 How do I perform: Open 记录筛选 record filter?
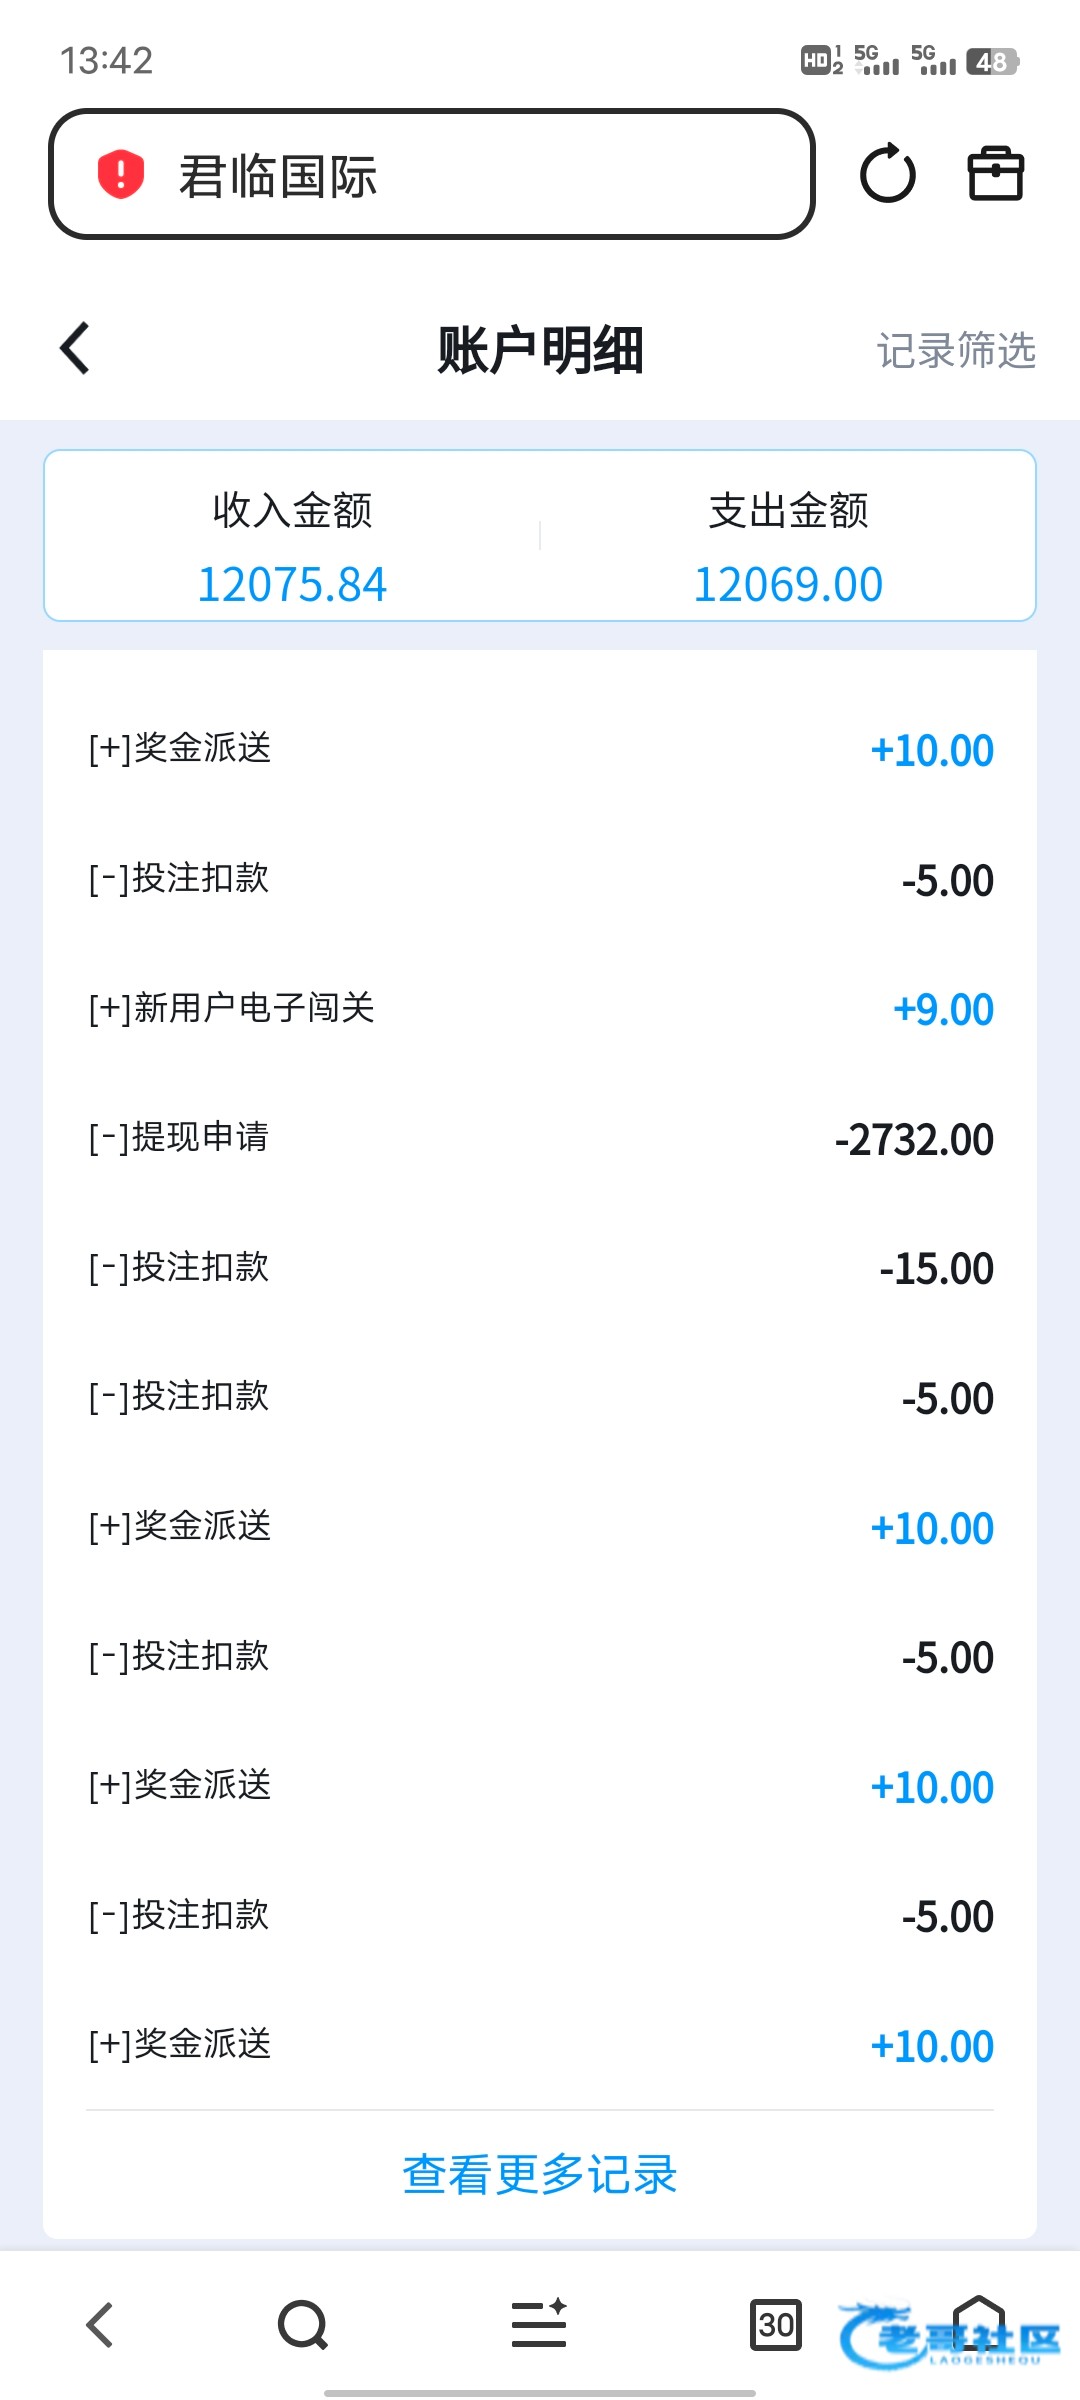point(956,351)
